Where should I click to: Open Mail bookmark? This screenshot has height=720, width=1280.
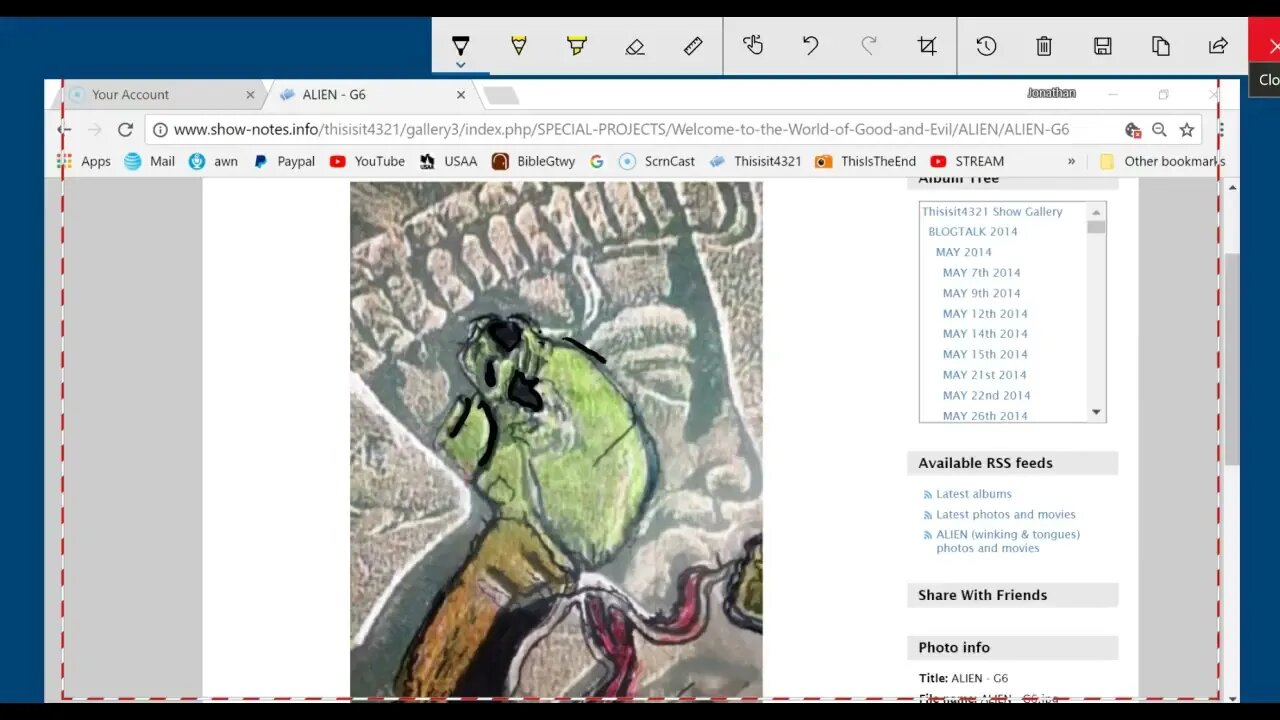[x=149, y=161]
